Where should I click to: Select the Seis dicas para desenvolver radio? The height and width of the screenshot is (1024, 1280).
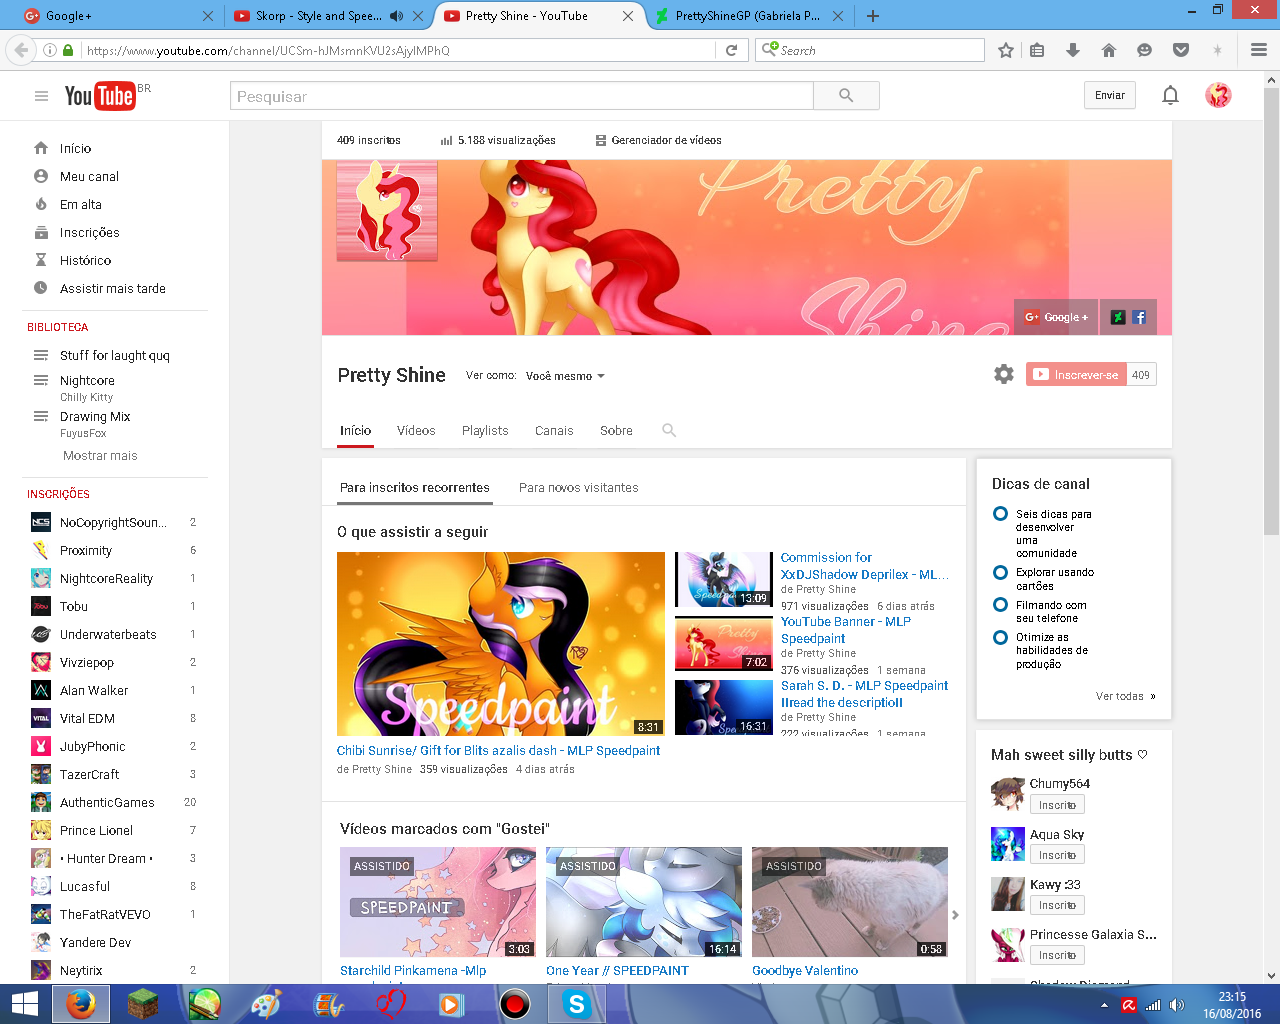[1000, 514]
